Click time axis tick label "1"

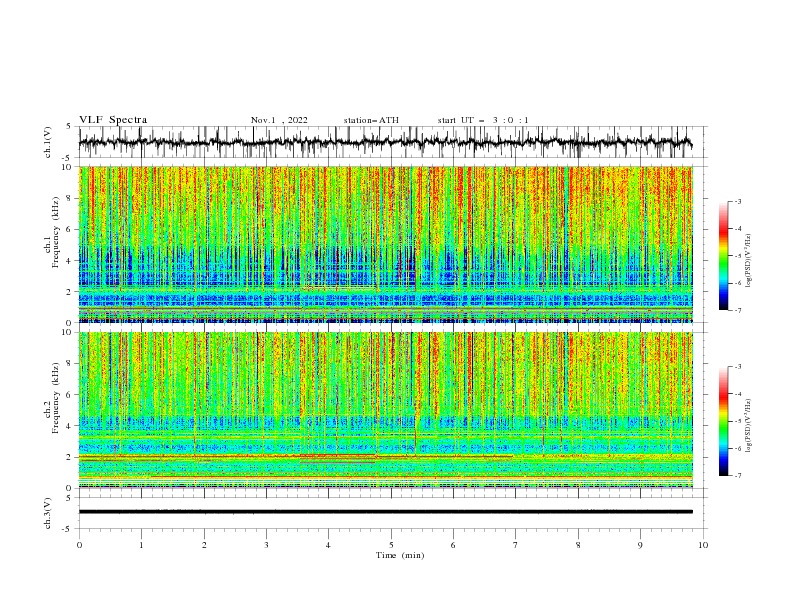141,545
